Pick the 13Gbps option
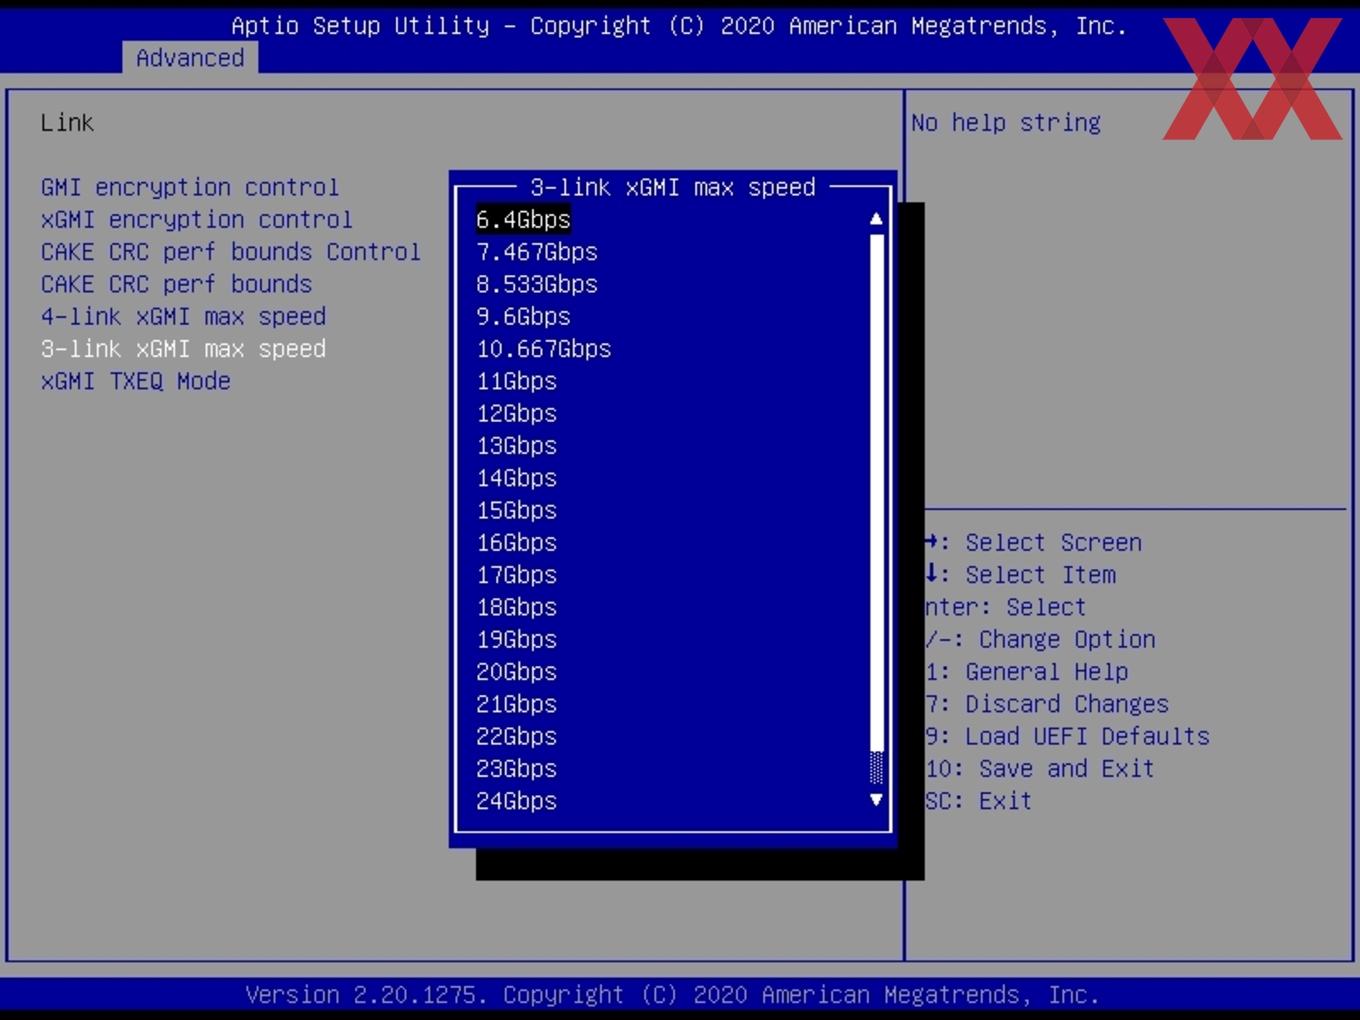 coord(516,445)
